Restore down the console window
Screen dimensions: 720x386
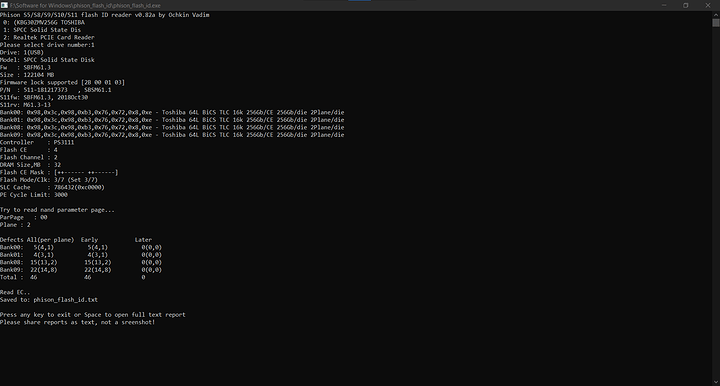(686, 5)
